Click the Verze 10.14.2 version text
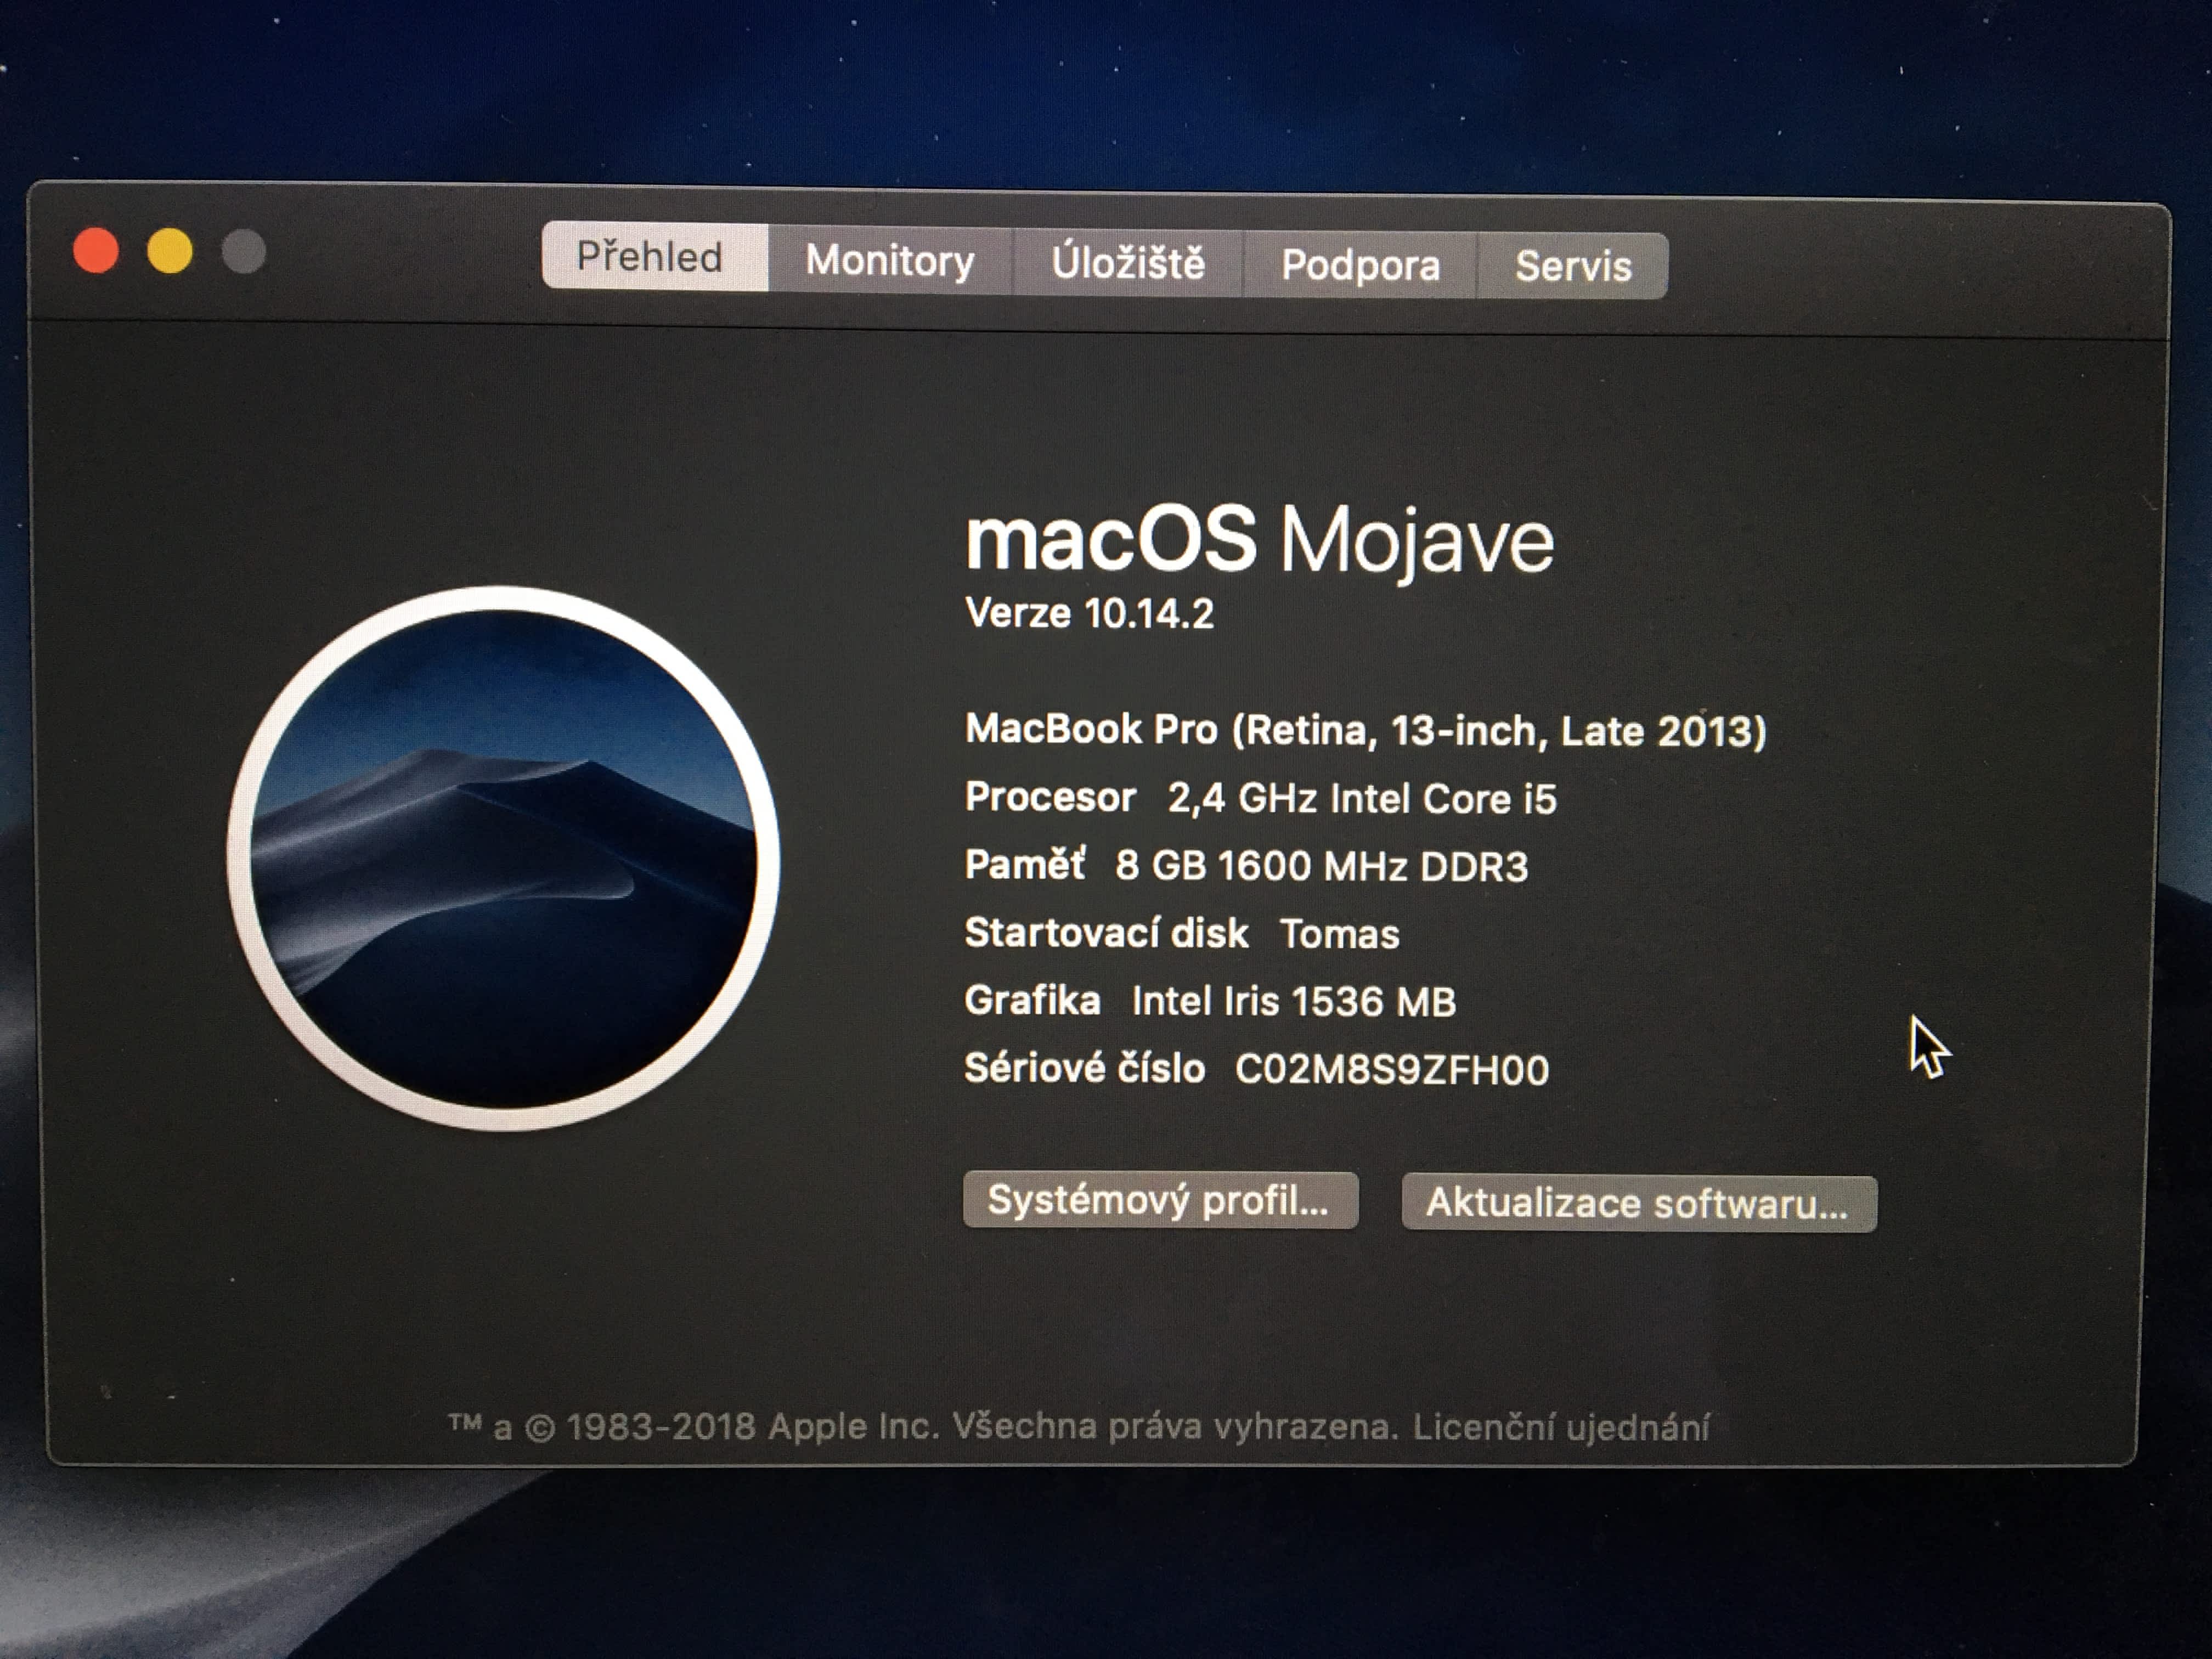Viewport: 2212px width, 1659px height. click(1089, 613)
